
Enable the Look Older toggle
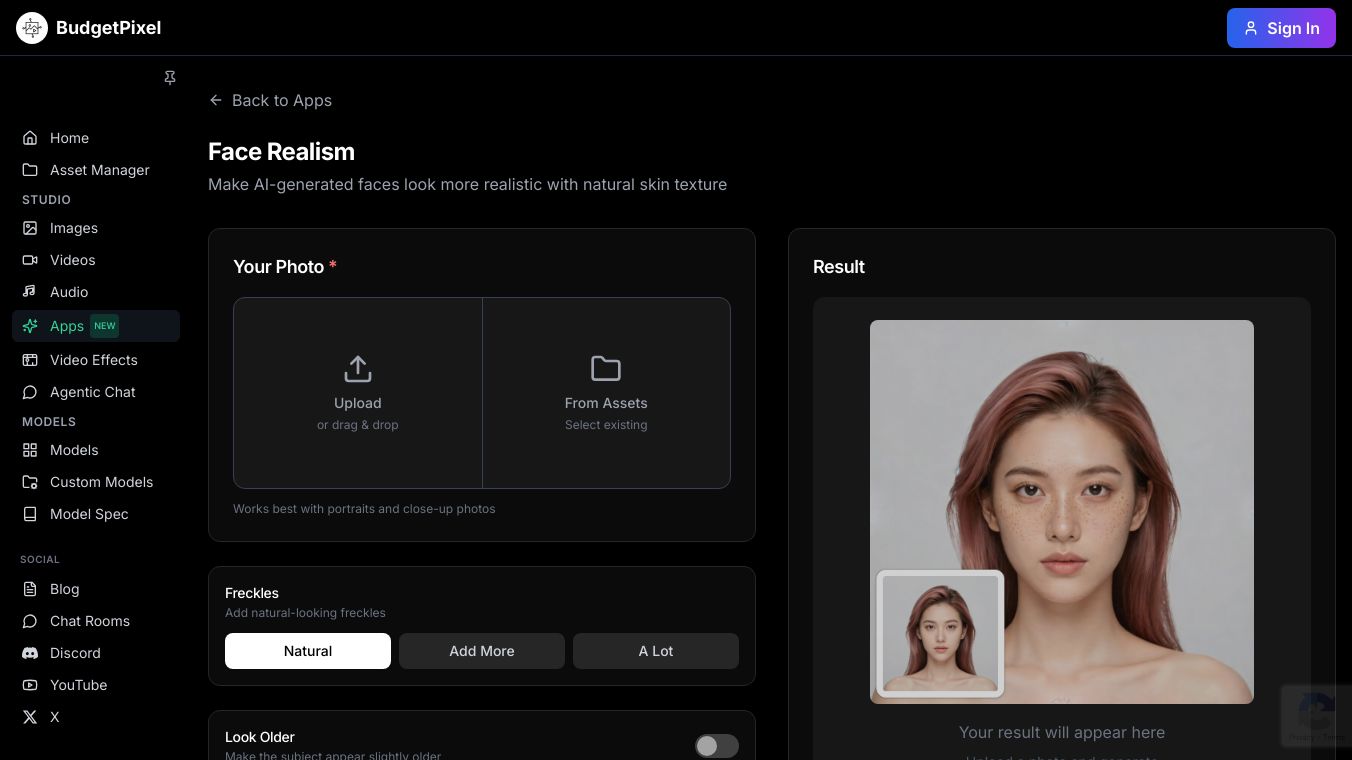[716, 746]
